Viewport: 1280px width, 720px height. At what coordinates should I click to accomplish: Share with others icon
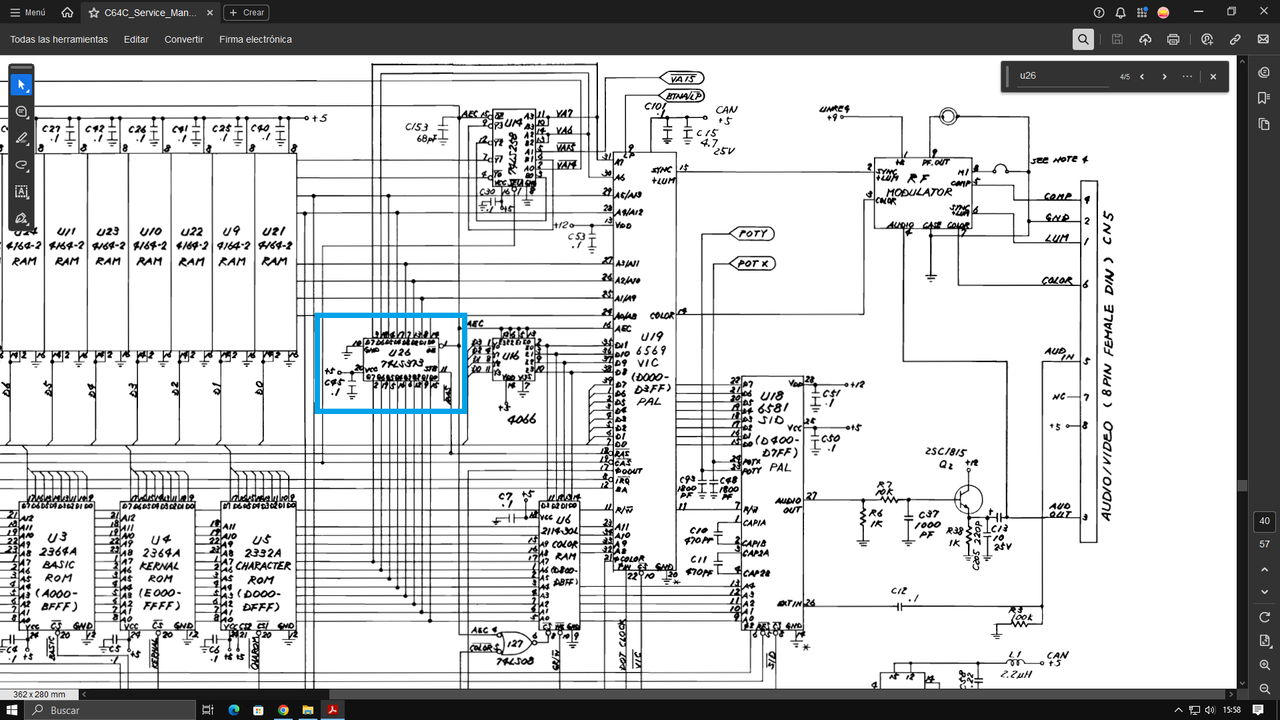point(1207,39)
